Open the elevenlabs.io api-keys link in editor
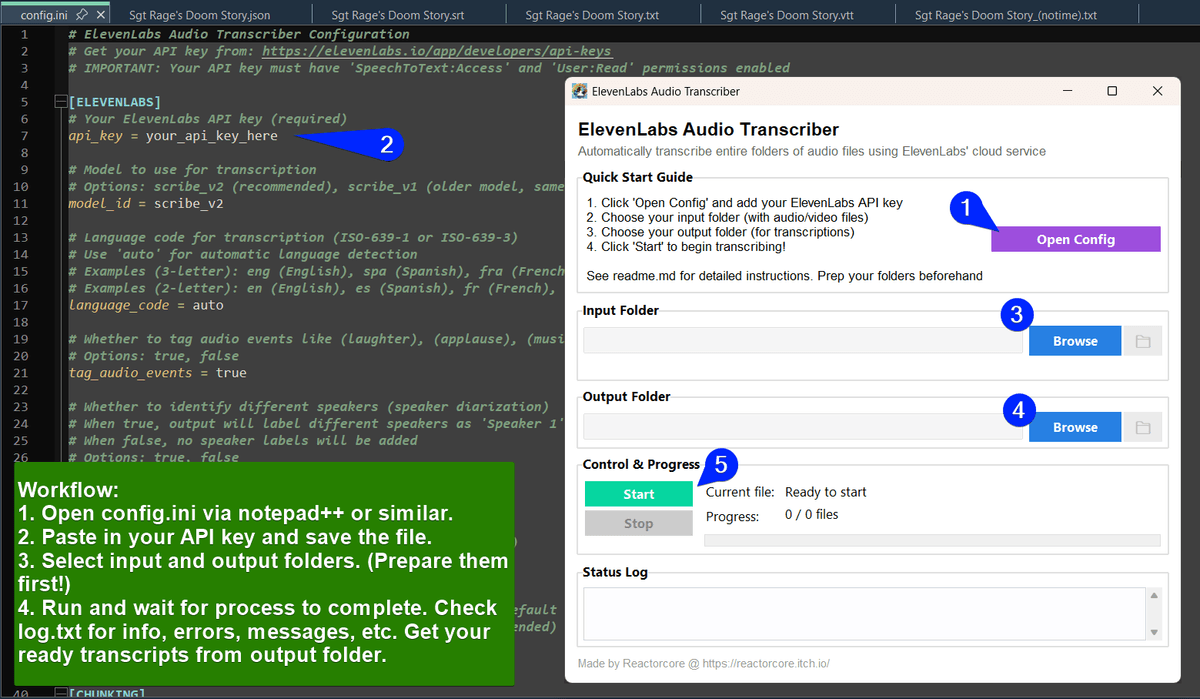Image resolution: width=1200 pixels, height=699 pixels. point(436,51)
